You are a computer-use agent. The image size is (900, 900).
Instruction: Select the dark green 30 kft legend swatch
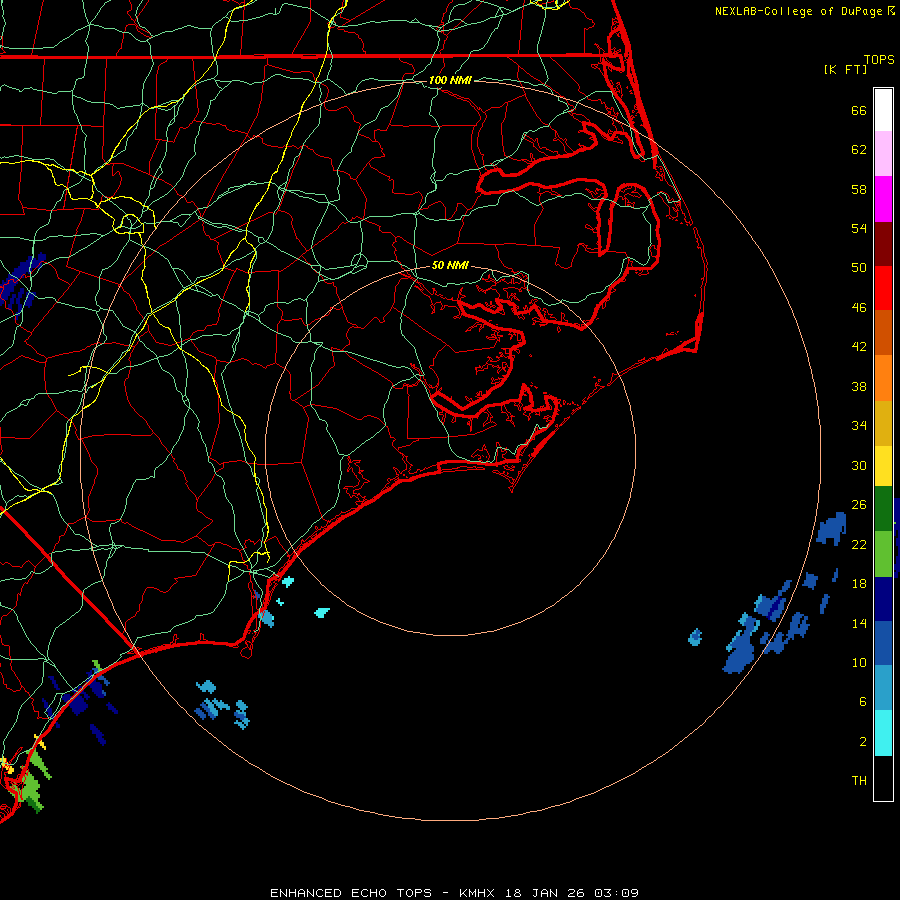pyautogui.click(x=883, y=509)
